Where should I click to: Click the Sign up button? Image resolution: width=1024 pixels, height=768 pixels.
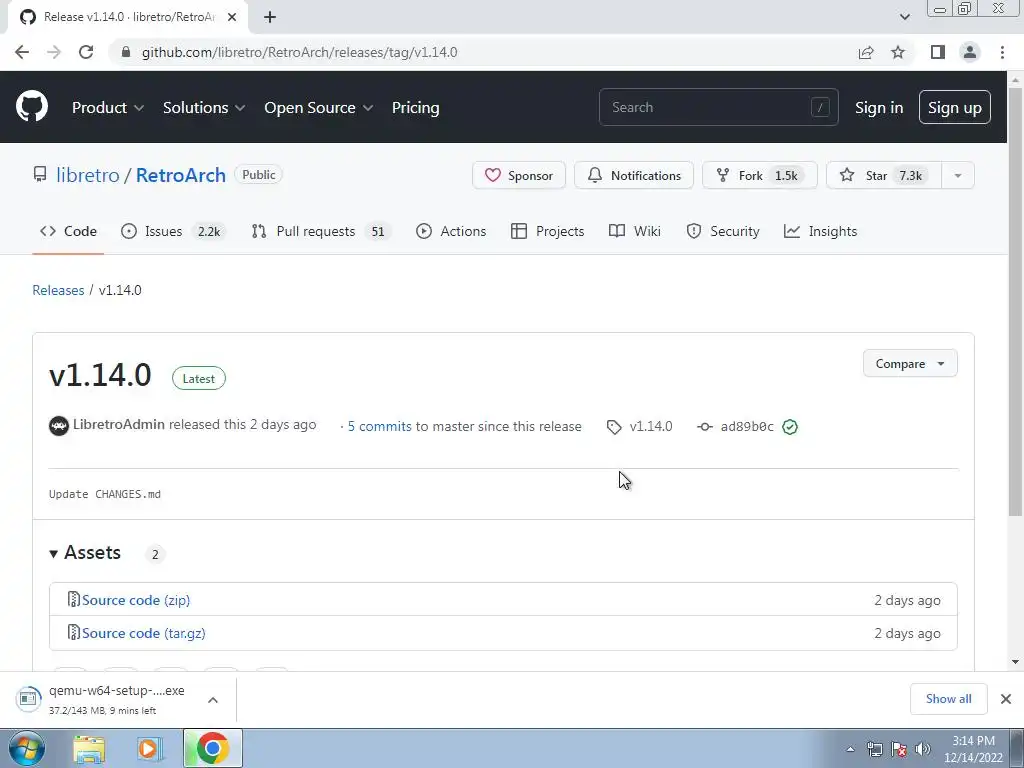(x=954, y=107)
